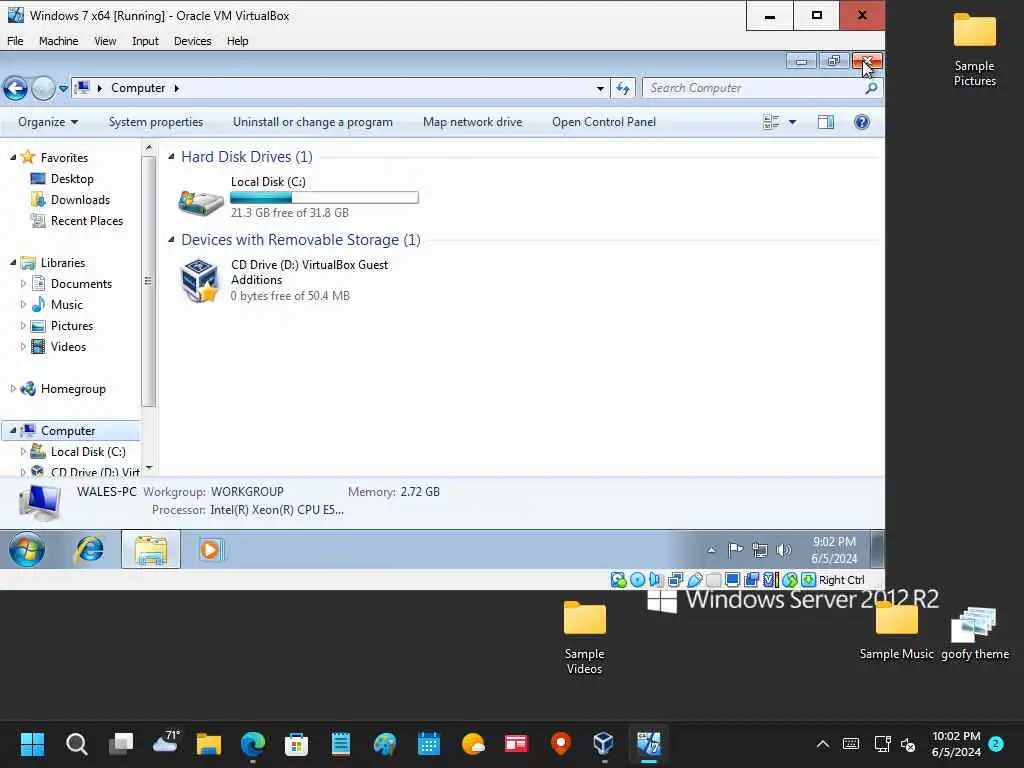Screen dimensions: 1024x768
Task: Open the VirtualBox Devices menu
Action: click(193, 41)
